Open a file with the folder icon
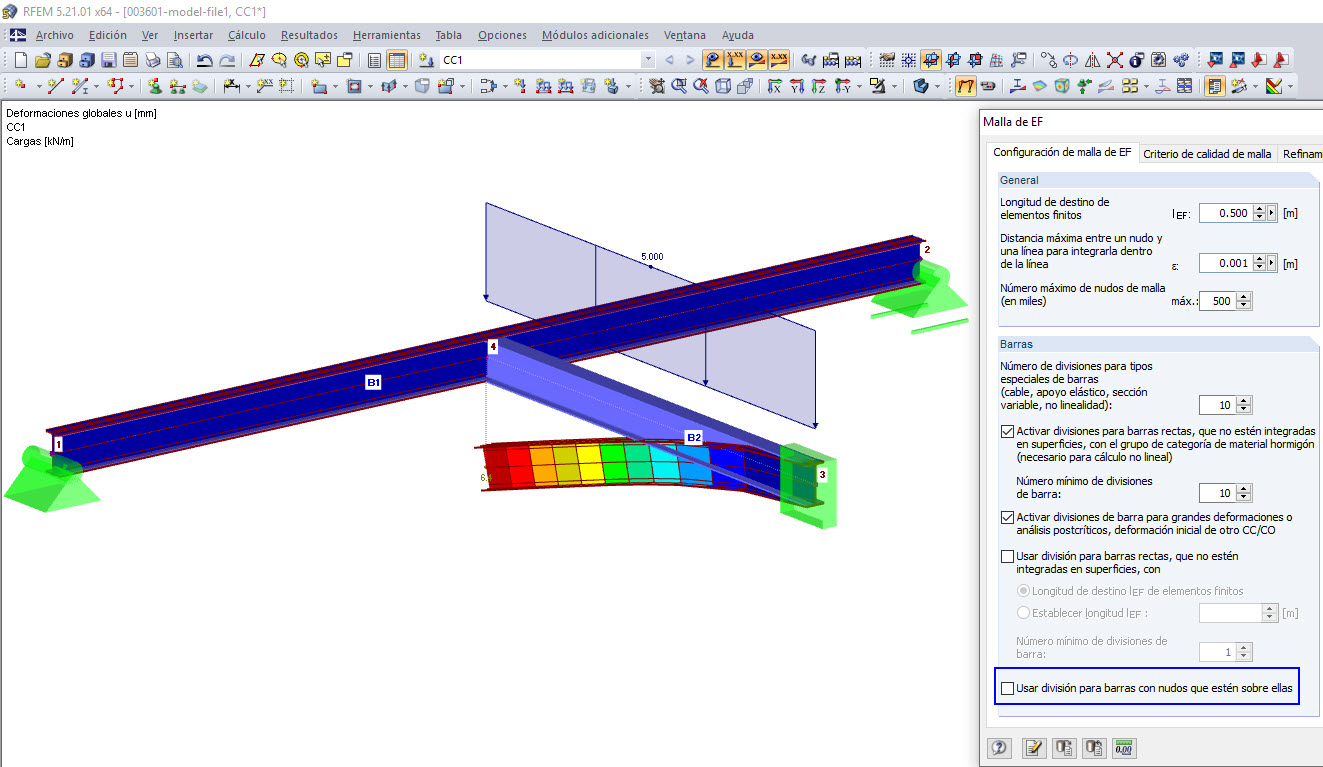The image size is (1323, 767). click(42, 60)
